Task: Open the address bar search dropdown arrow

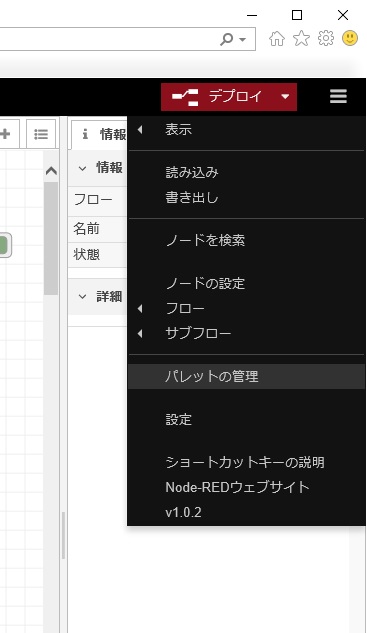Action: pos(242,40)
